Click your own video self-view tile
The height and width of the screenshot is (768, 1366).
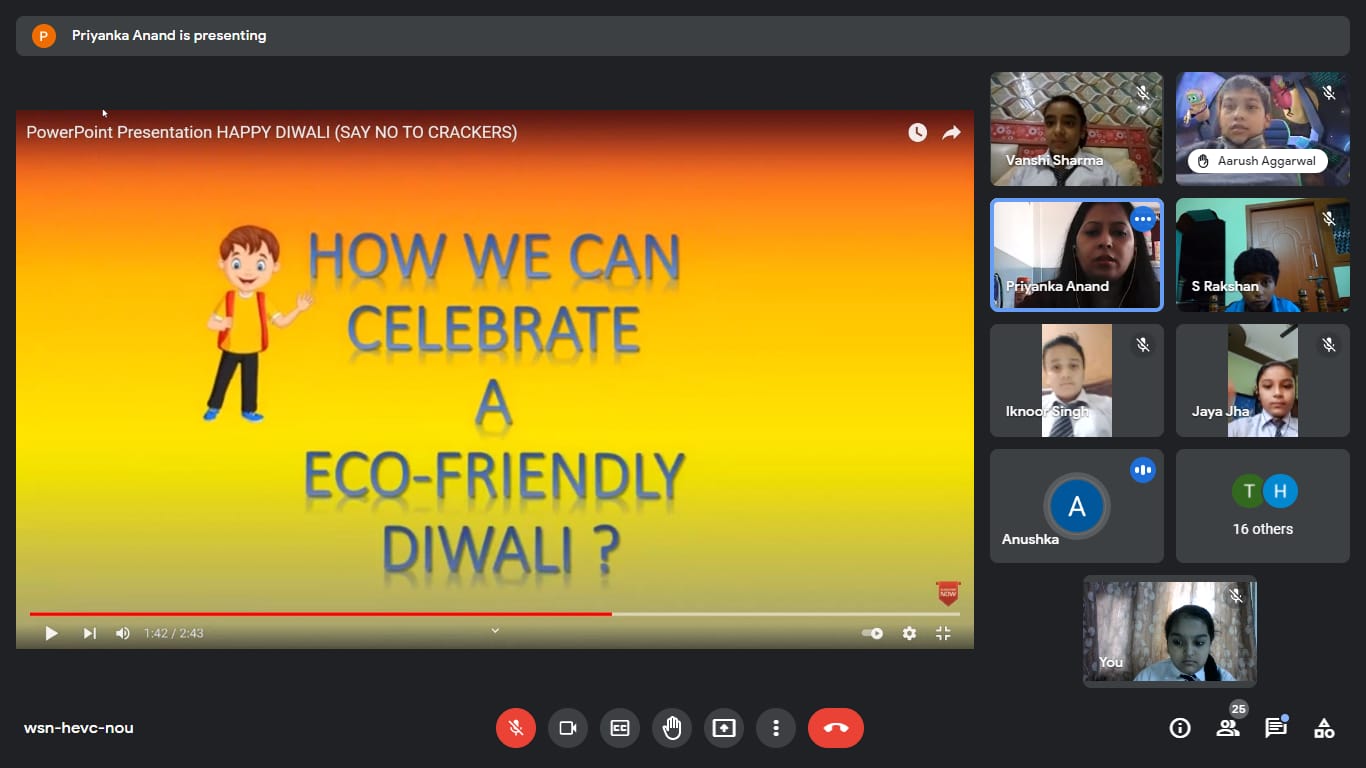[1170, 631]
